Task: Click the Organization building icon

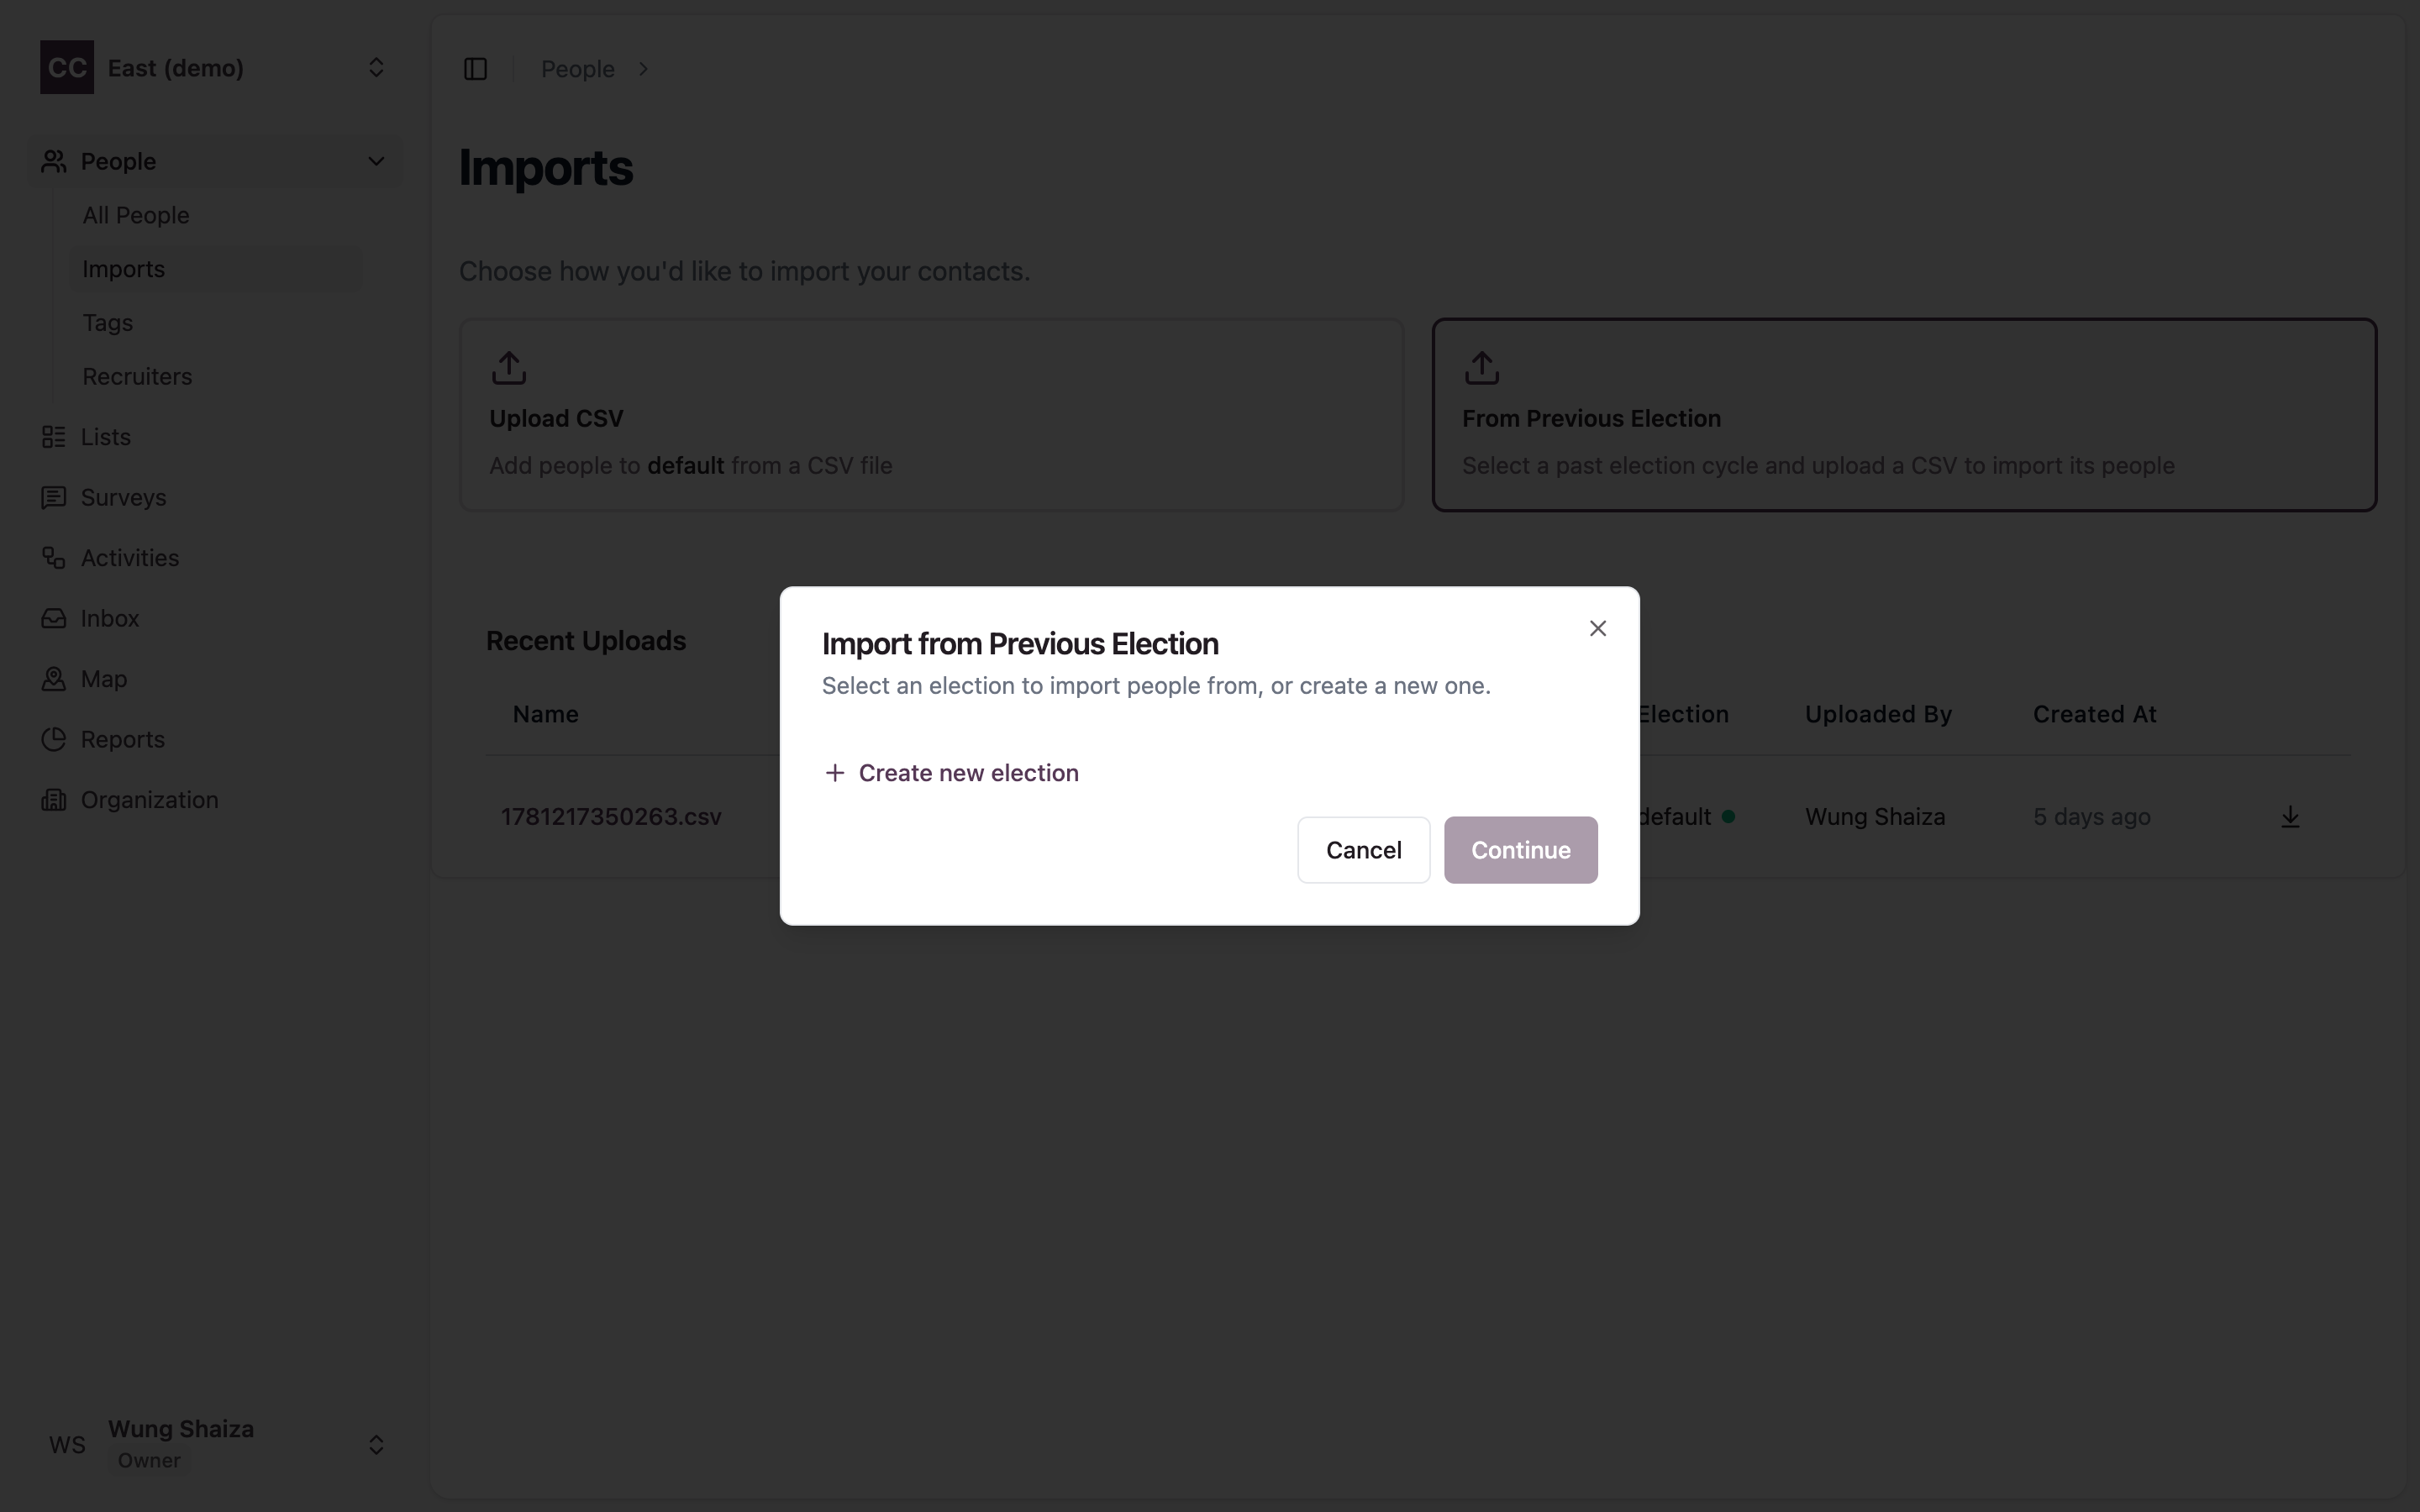Action: pos(54,800)
